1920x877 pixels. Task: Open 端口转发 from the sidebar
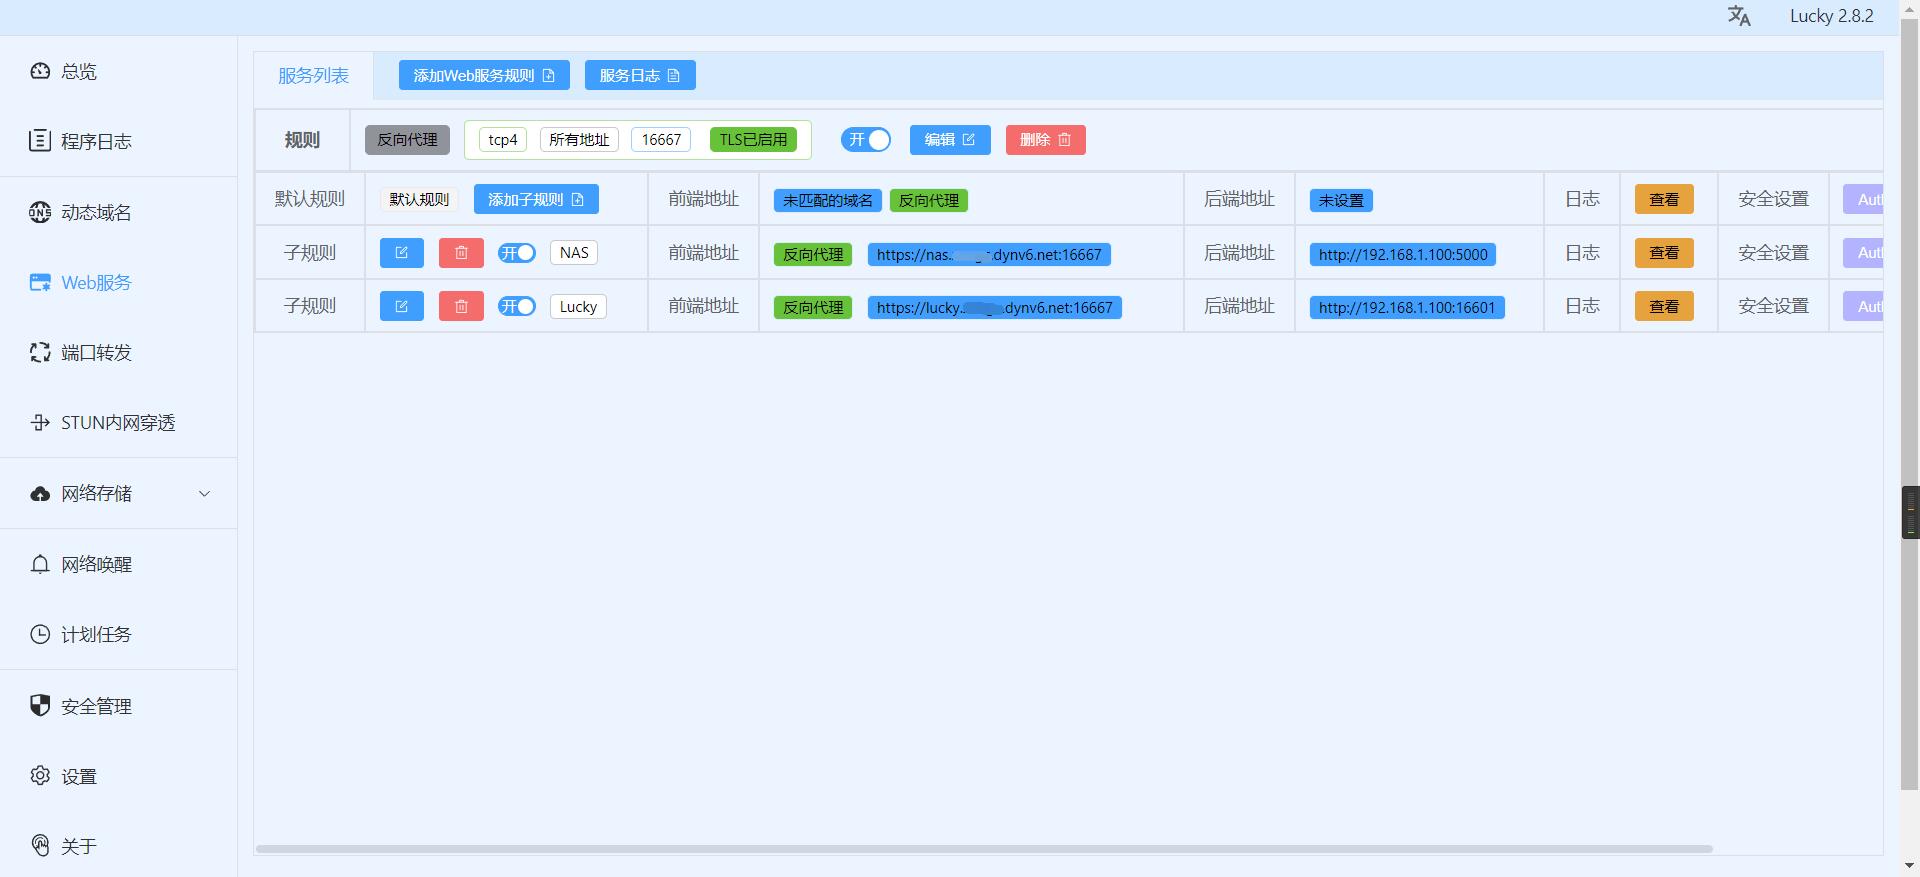coord(95,352)
